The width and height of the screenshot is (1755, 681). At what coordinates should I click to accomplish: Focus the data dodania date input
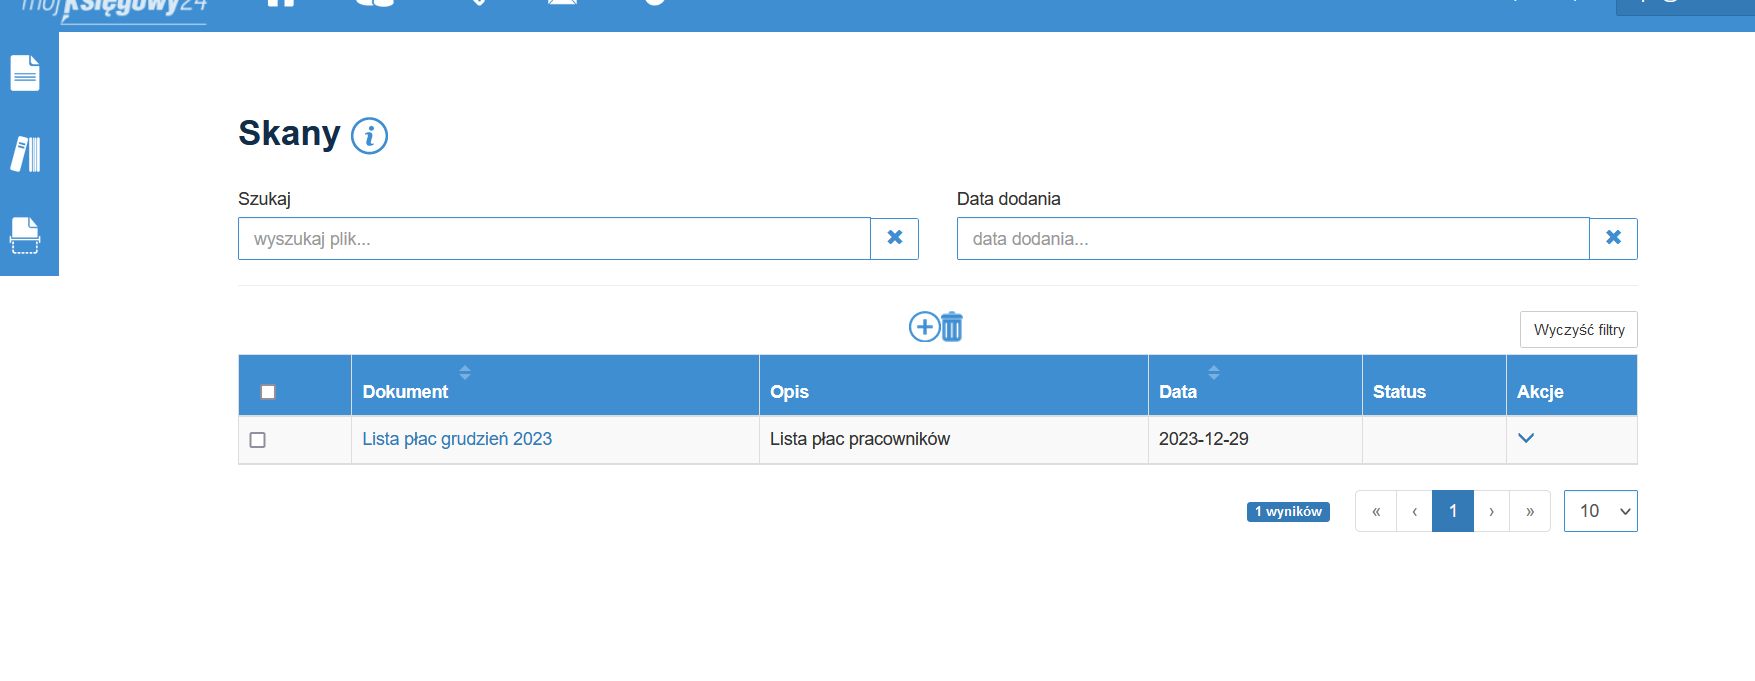(1272, 239)
